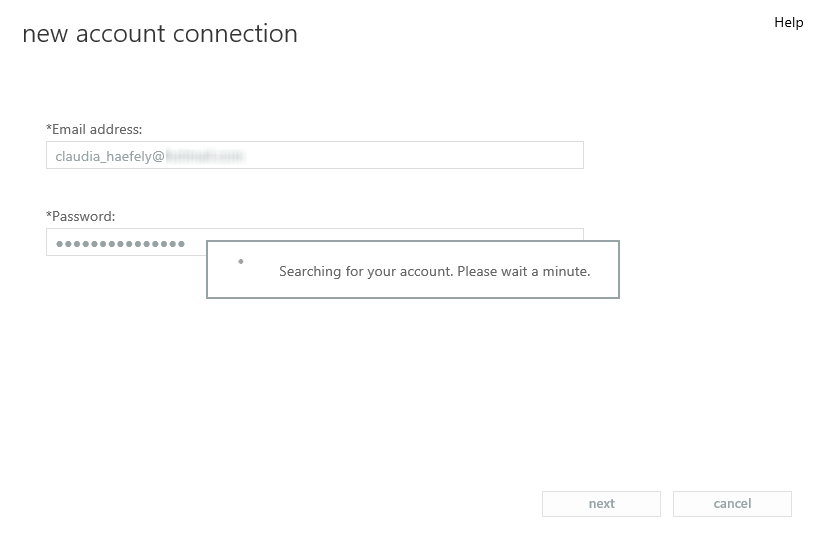The width and height of the screenshot is (826, 539).
Task: Click the 'Please wait a minute' text
Action: point(524,271)
